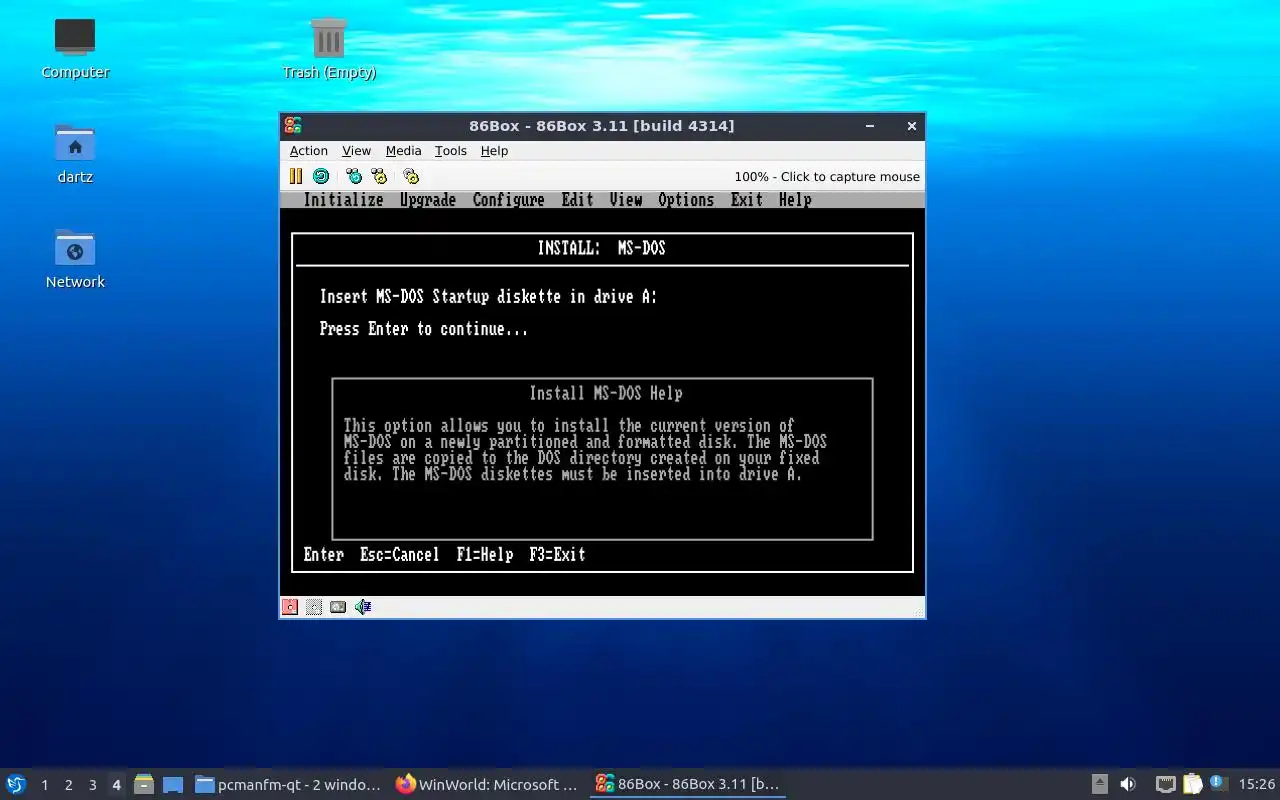The image size is (1280, 800).
Task: Select Help in the DOS menu bar
Action: [795, 200]
